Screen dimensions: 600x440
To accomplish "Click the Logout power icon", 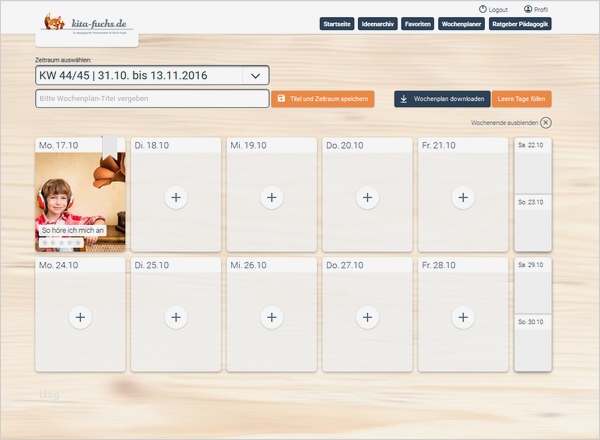I will coord(483,9).
